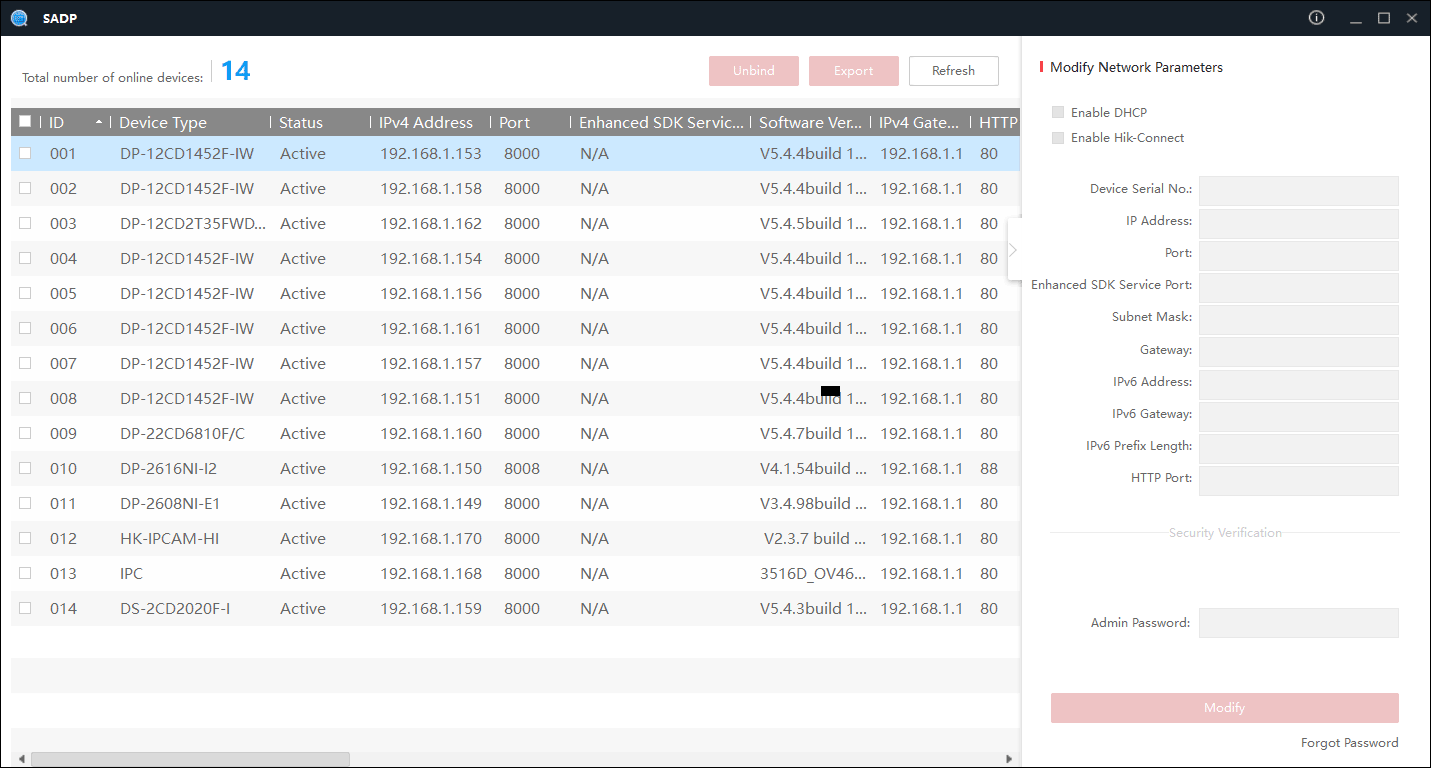The image size is (1431, 768).
Task: Click Active status for device 007
Action: coord(303,364)
